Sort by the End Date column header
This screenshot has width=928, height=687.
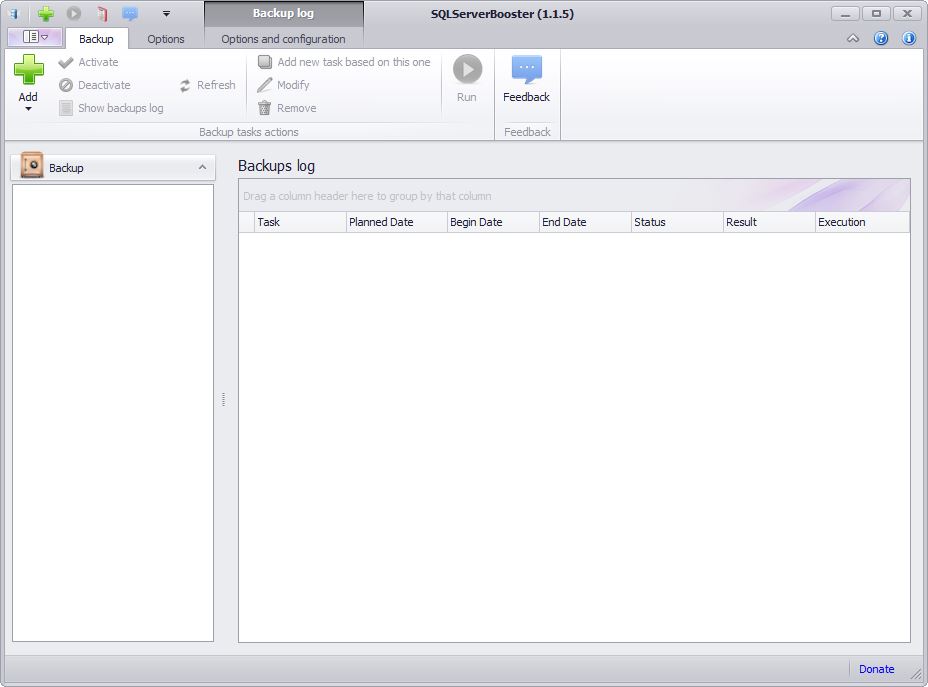point(585,222)
